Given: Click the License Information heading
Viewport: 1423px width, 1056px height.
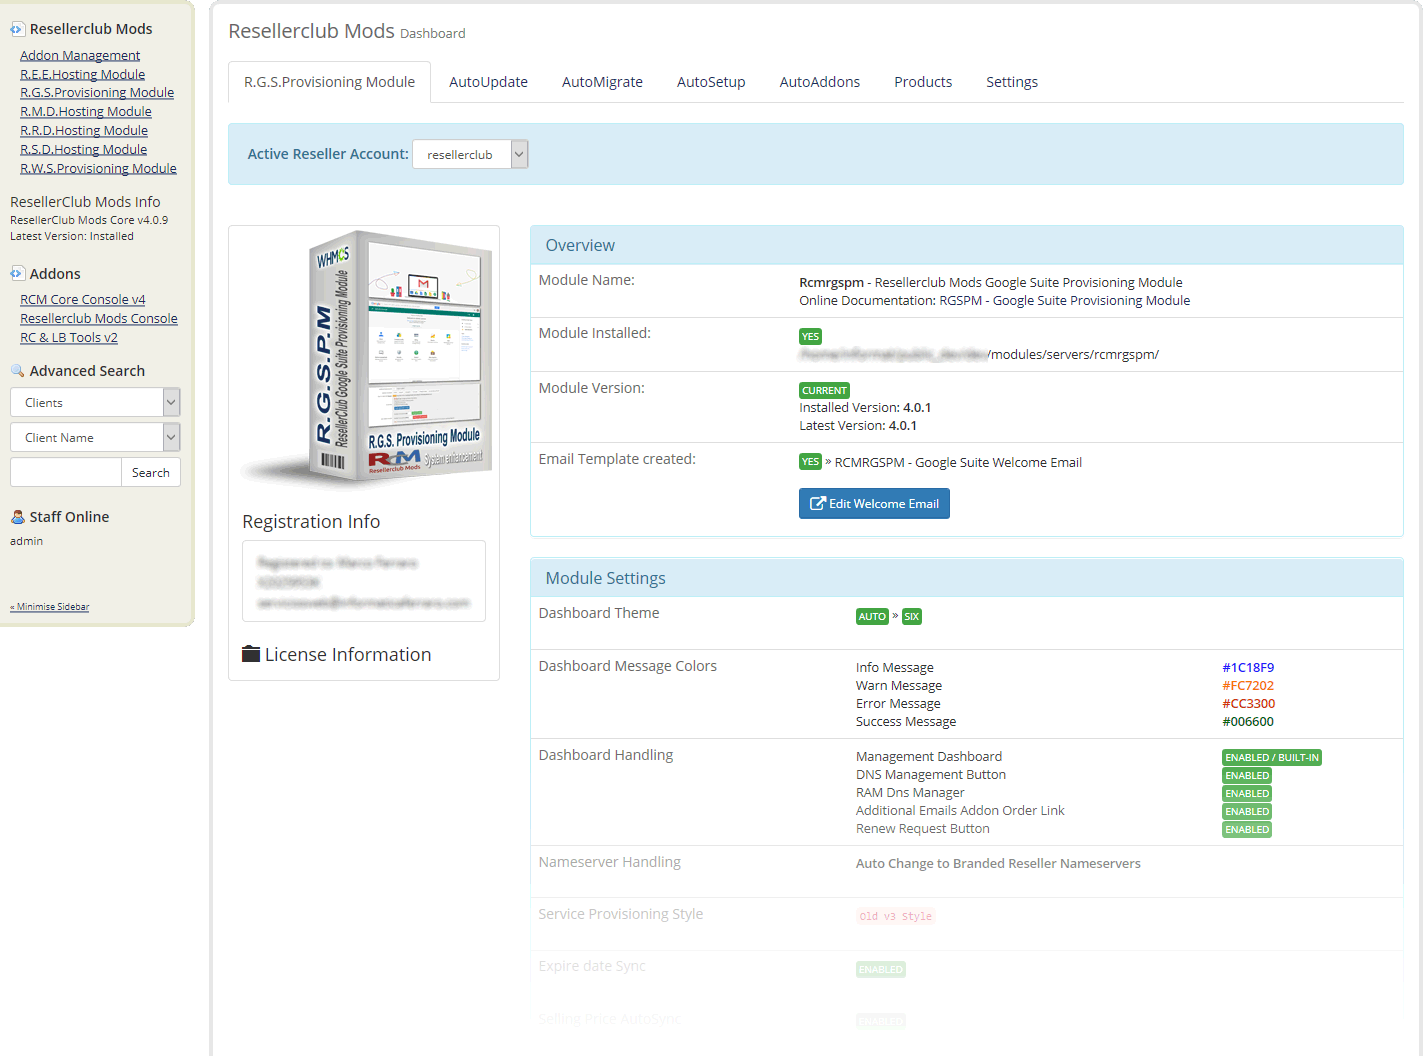Looking at the screenshot, I should pos(348,654).
